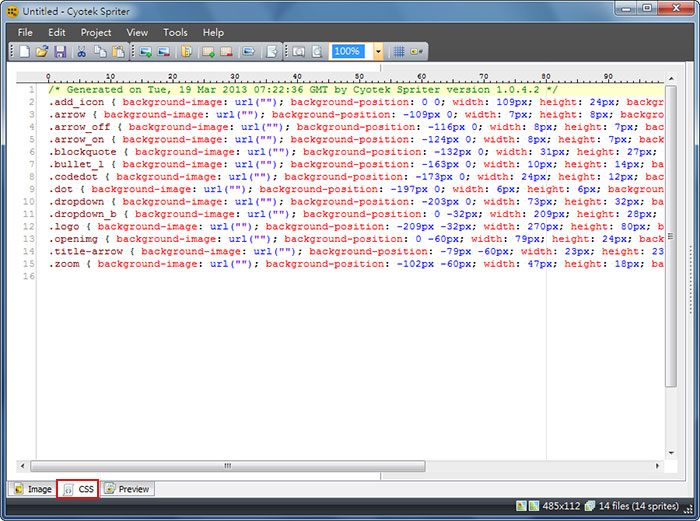This screenshot has height=521, width=700.
Task: Click the .logo selector text
Action: 64,227
